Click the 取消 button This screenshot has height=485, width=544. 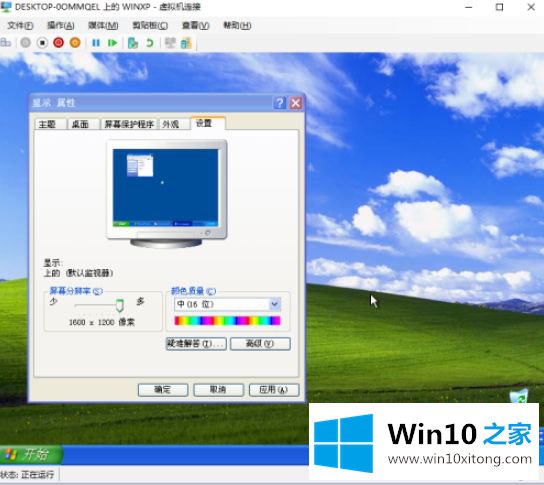tap(219, 390)
